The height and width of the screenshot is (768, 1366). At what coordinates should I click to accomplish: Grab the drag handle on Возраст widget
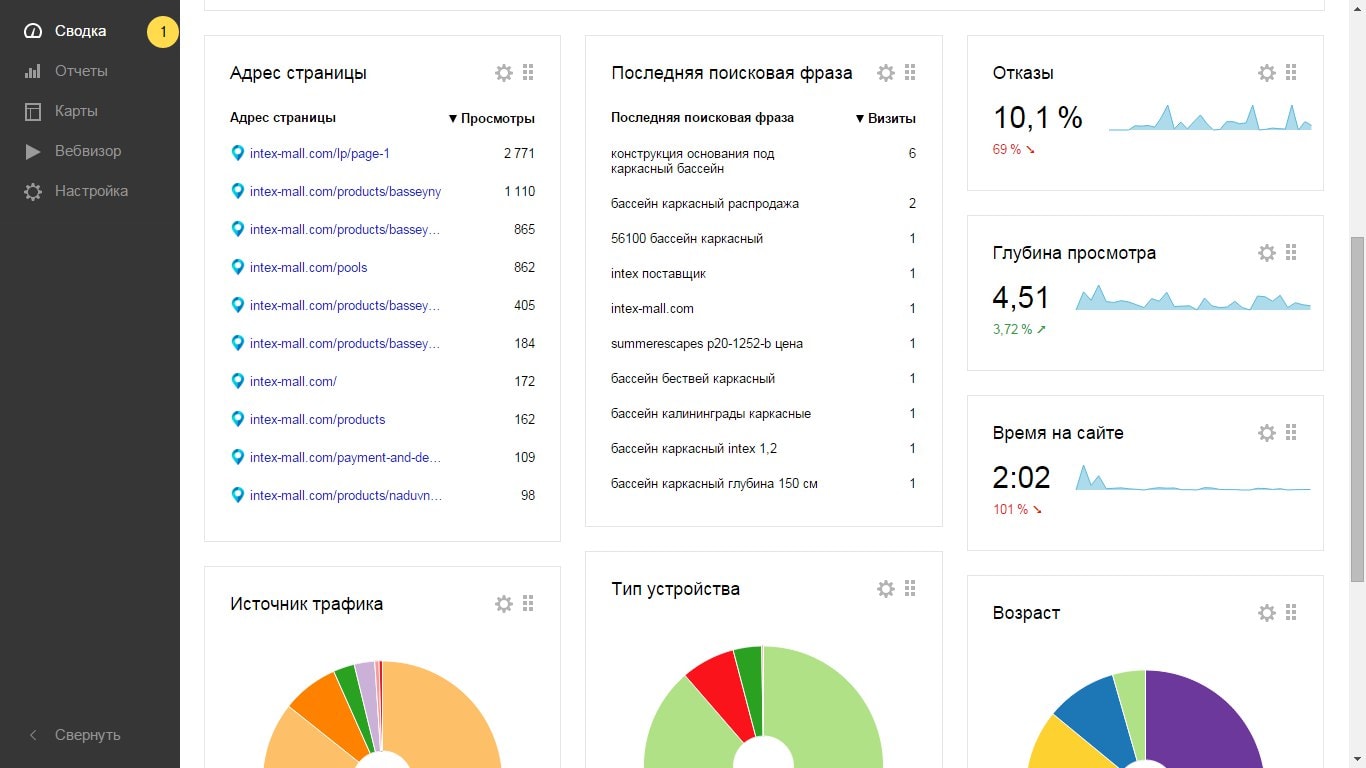click(x=1291, y=613)
